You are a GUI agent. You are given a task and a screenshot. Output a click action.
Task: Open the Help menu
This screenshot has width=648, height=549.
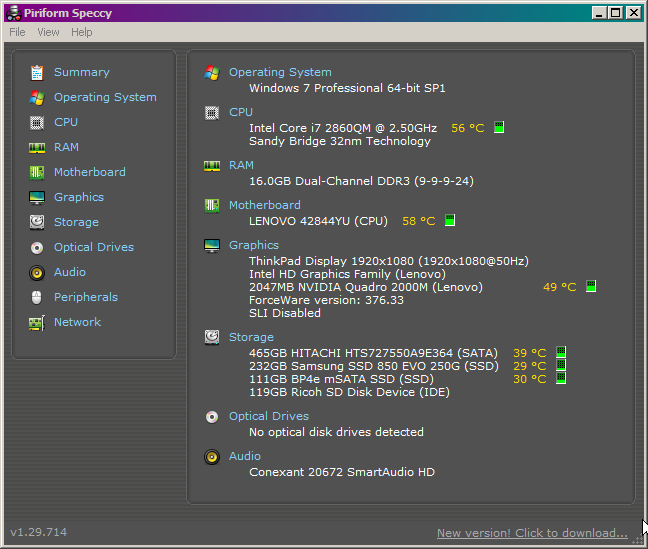[82, 32]
